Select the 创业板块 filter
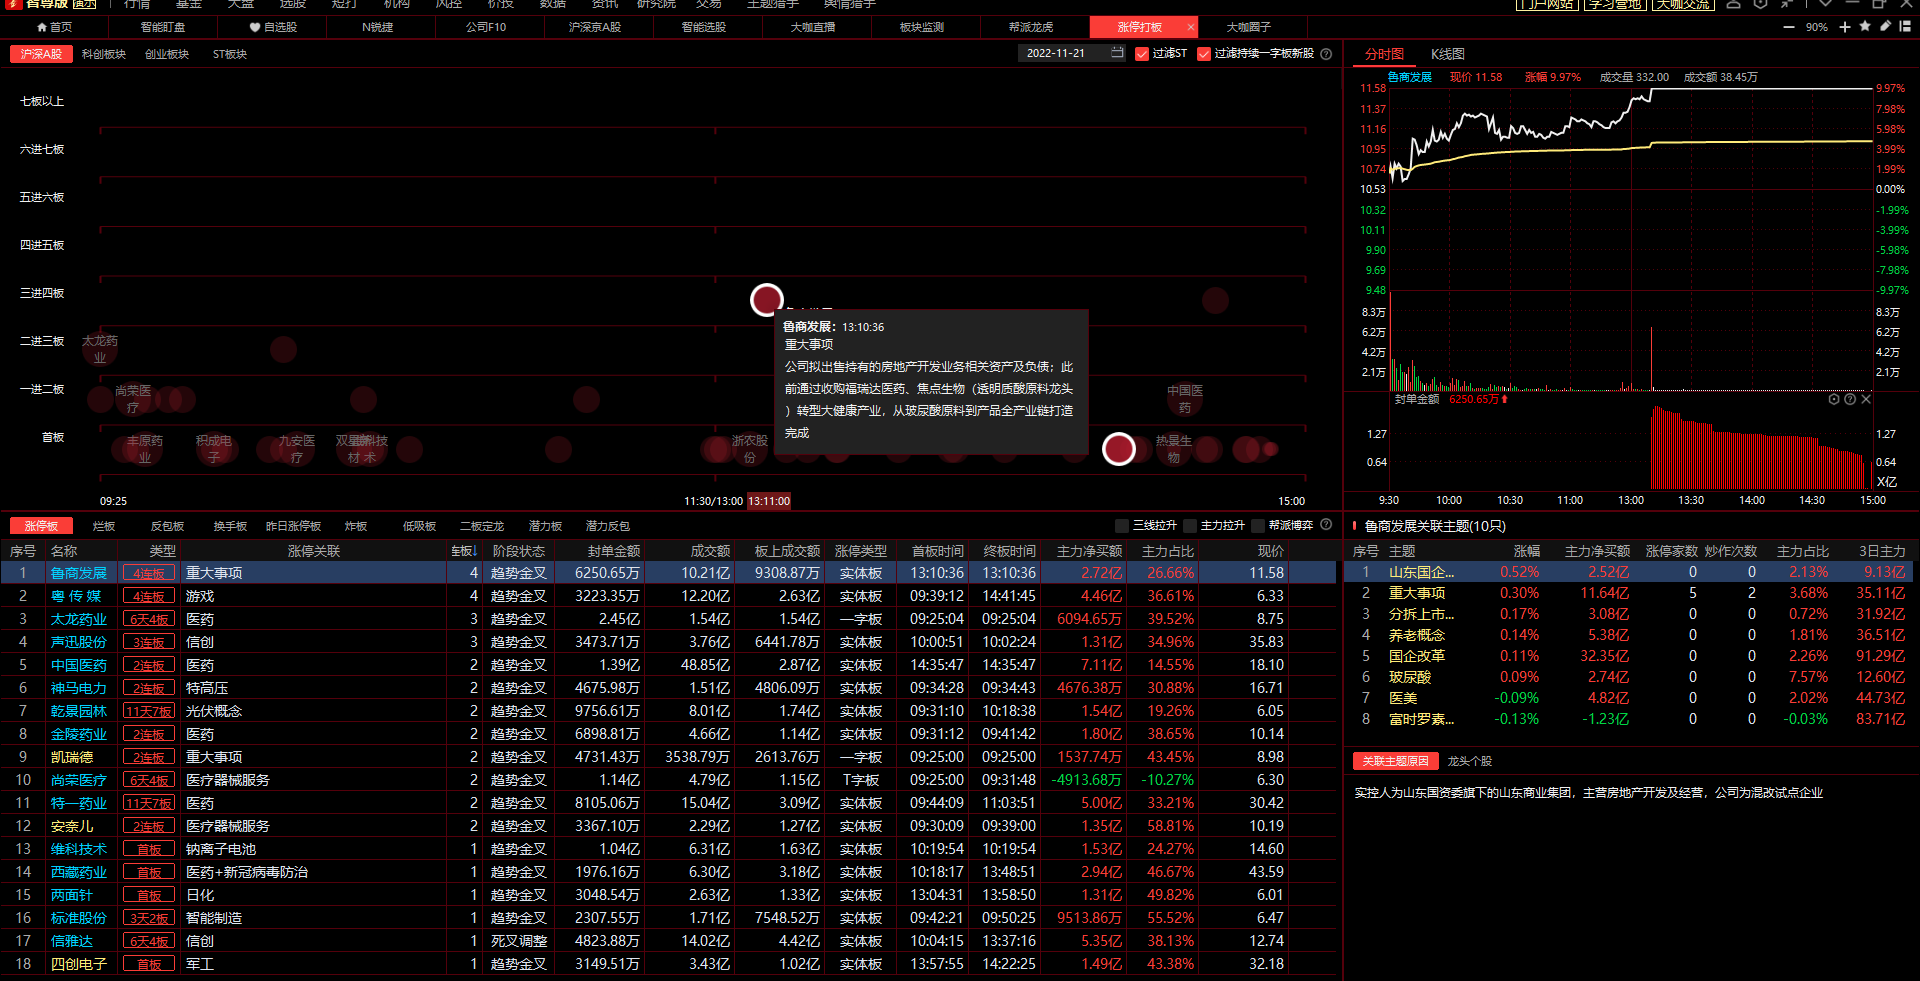 (x=167, y=54)
